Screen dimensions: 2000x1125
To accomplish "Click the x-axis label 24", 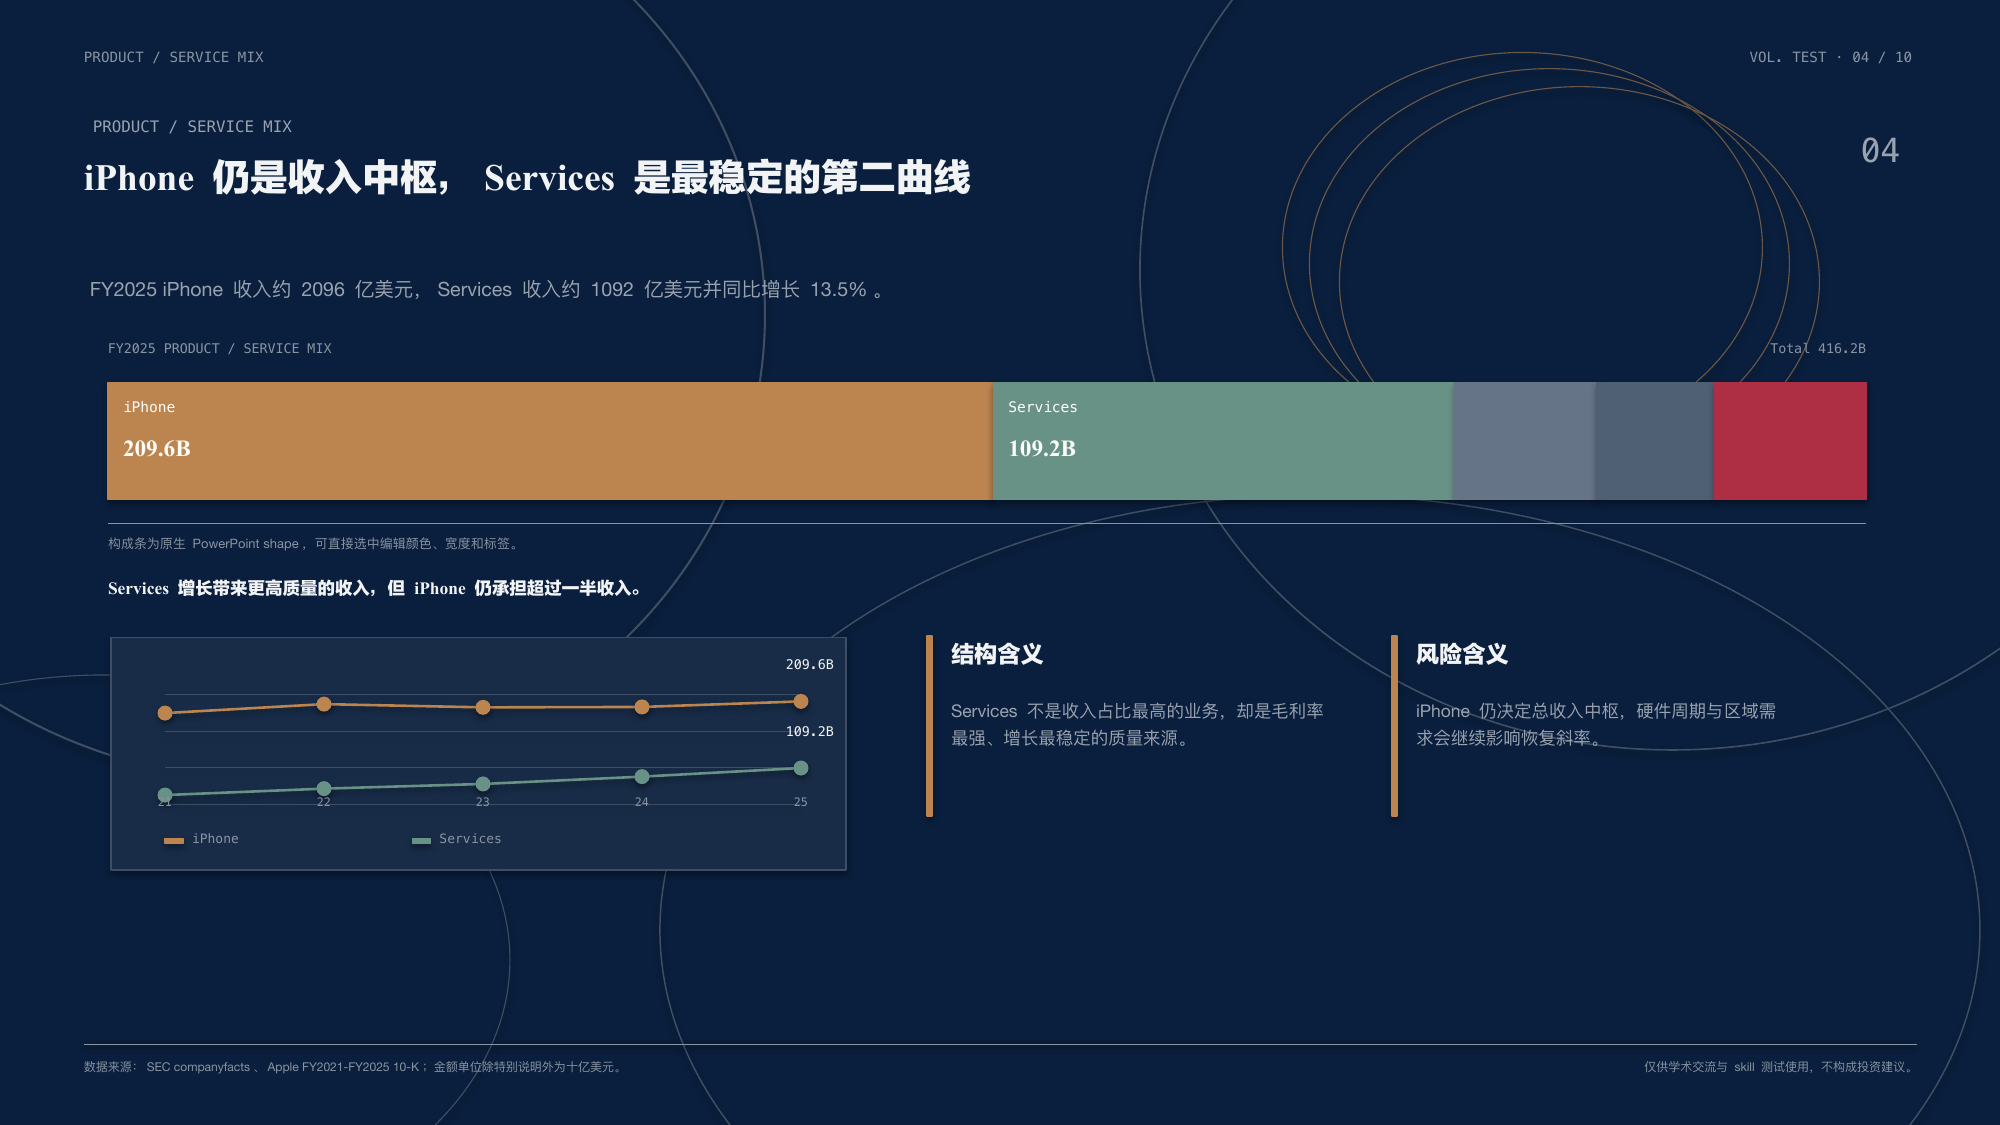I will point(642,802).
